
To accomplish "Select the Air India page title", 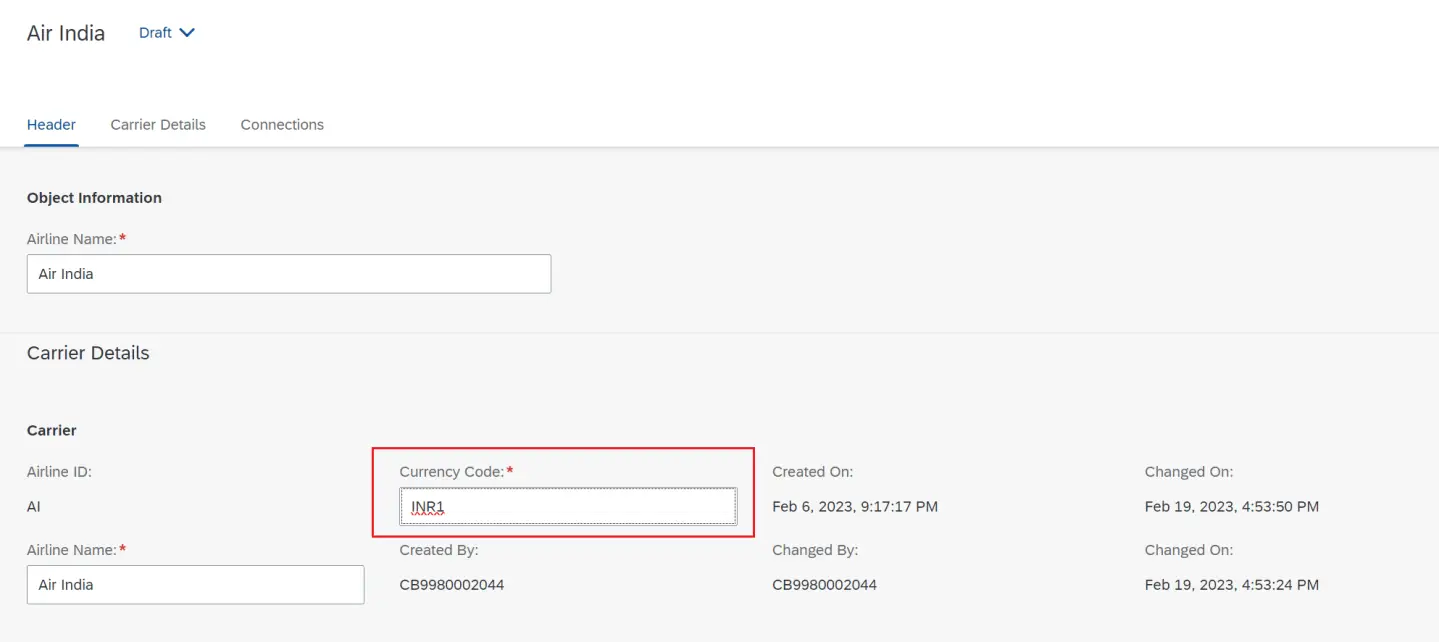I will click(x=66, y=33).
